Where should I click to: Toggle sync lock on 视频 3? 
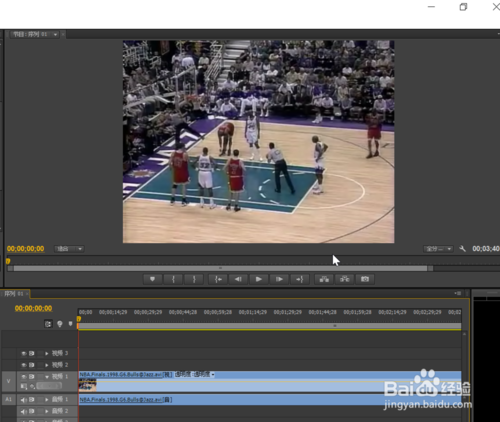click(x=32, y=353)
